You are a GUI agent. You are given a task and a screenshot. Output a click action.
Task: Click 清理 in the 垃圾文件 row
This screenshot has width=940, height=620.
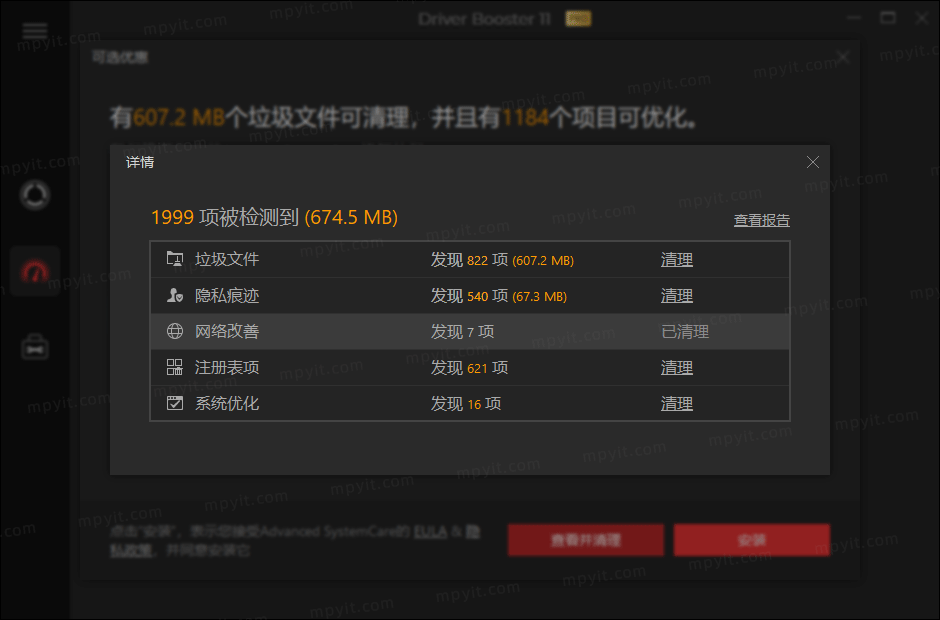tap(677, 260)
